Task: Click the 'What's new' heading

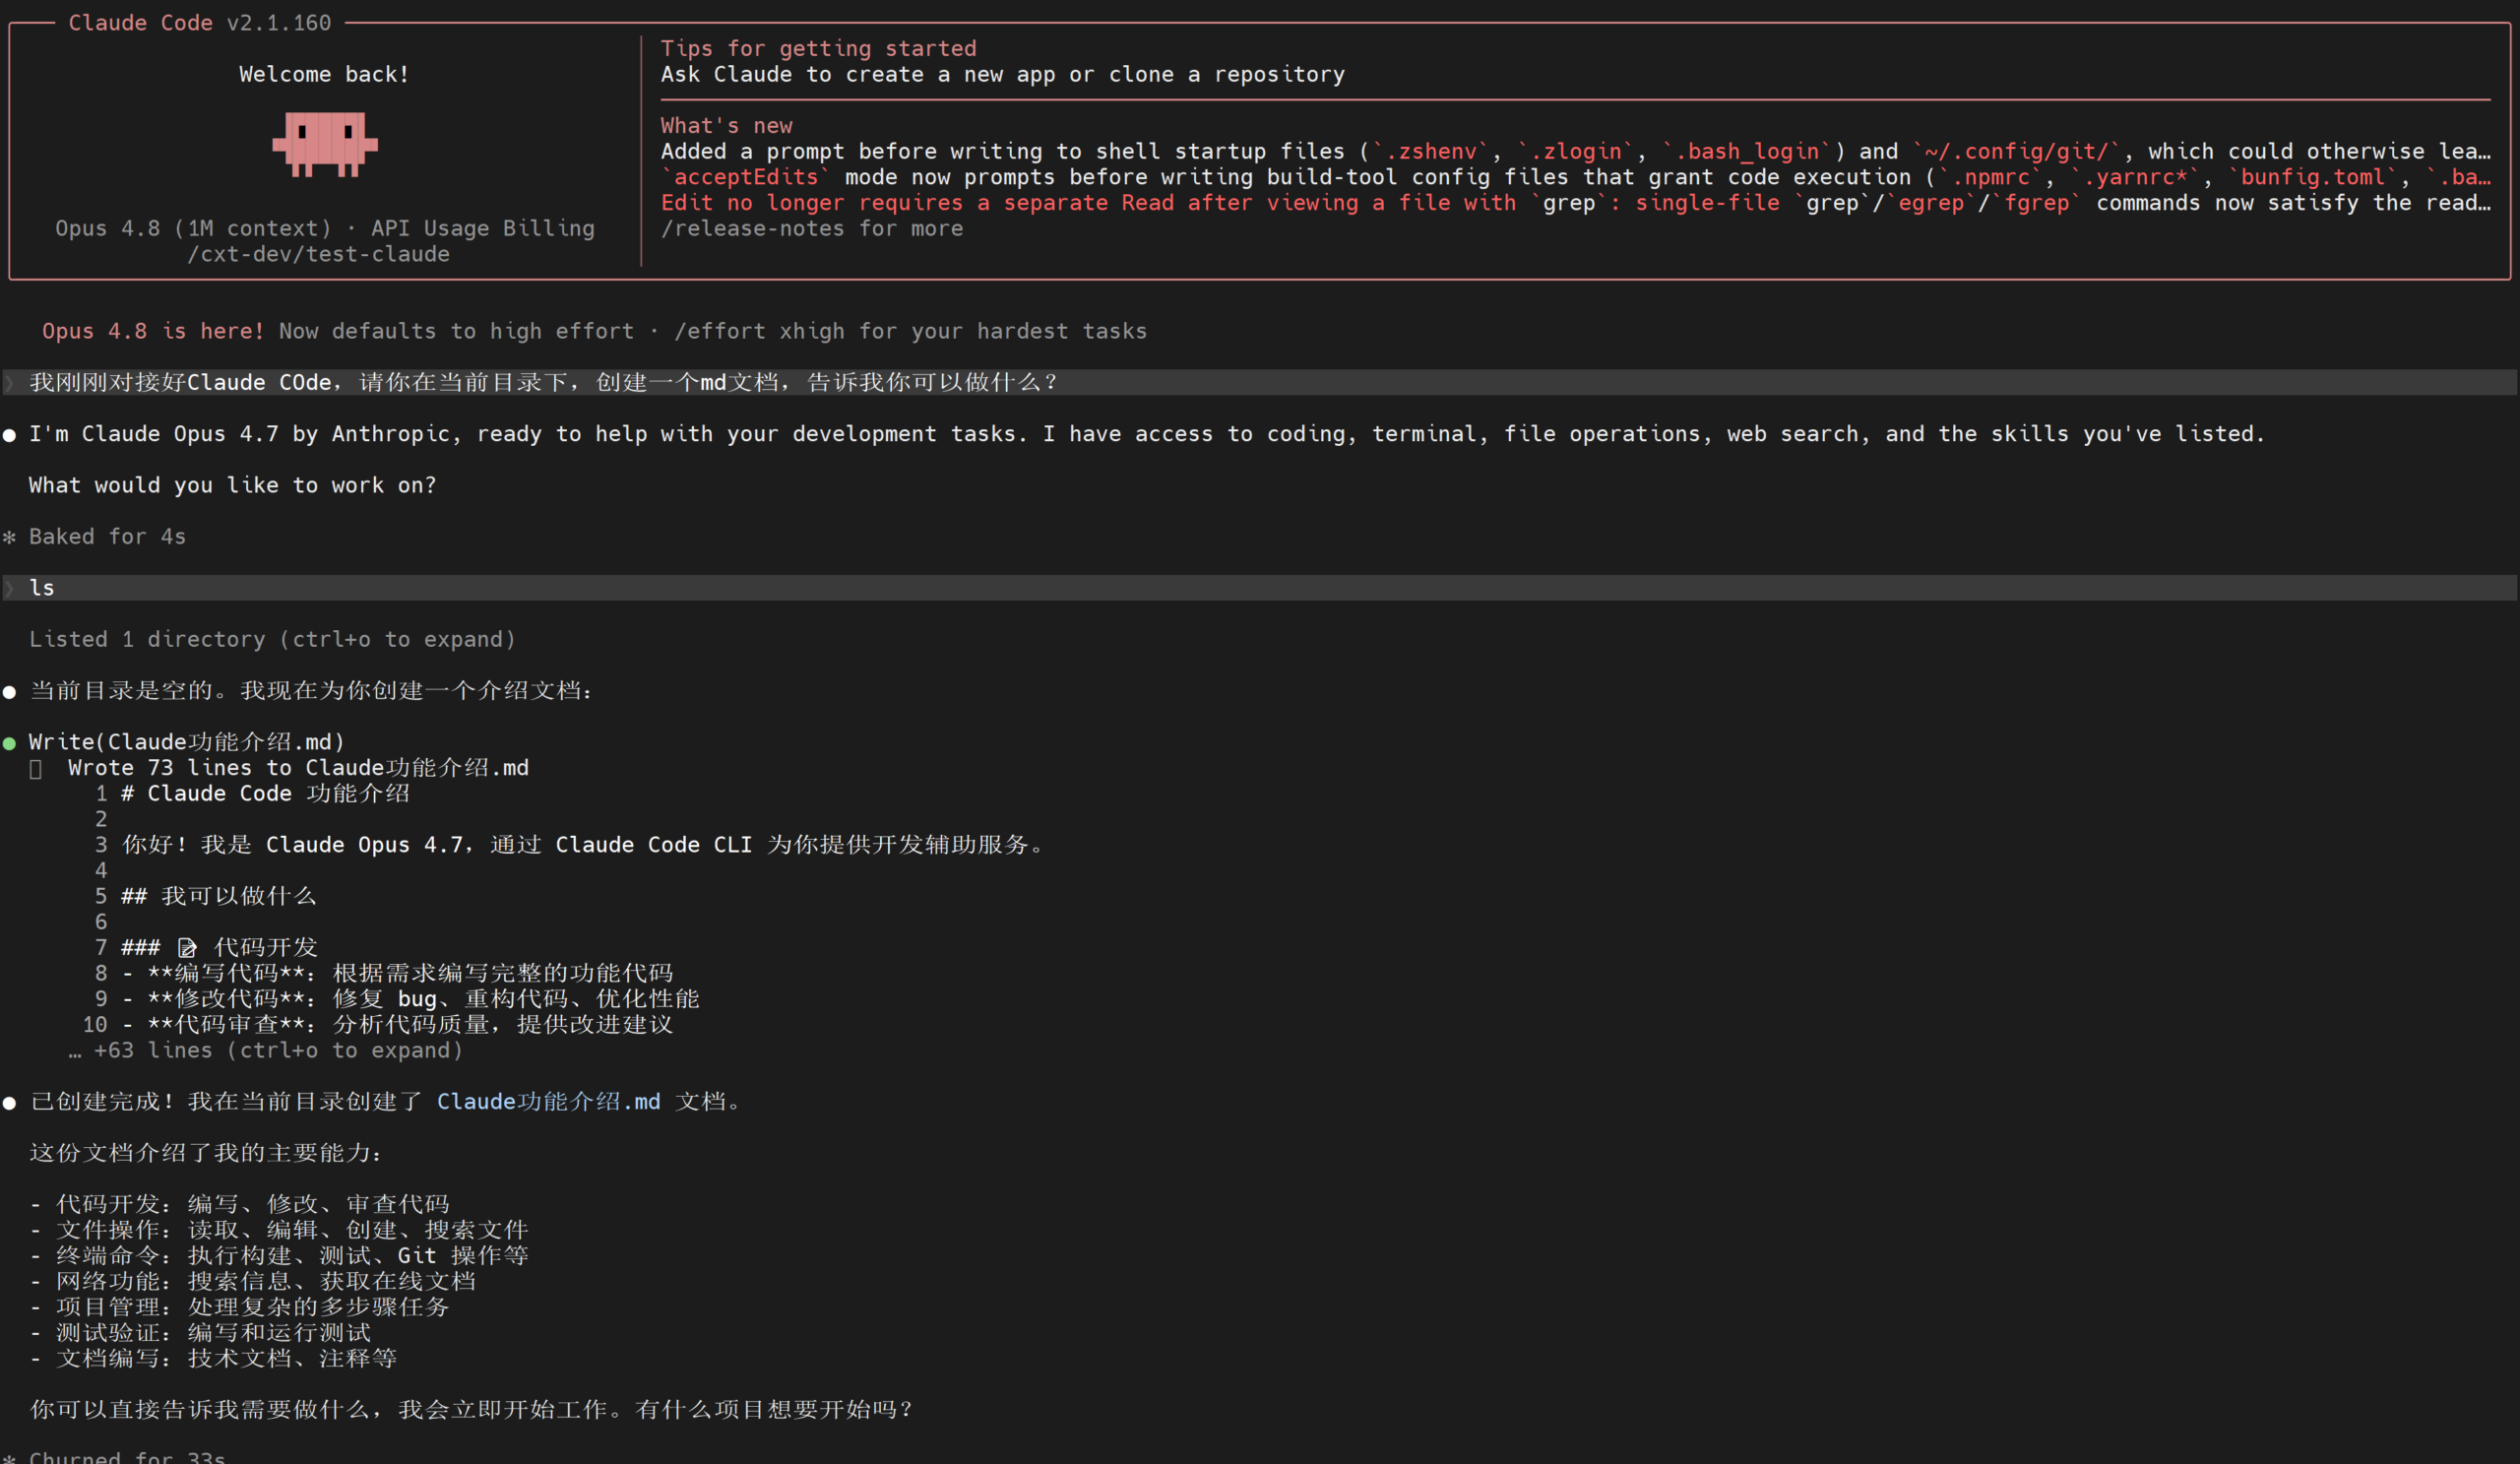Action: 726,125
